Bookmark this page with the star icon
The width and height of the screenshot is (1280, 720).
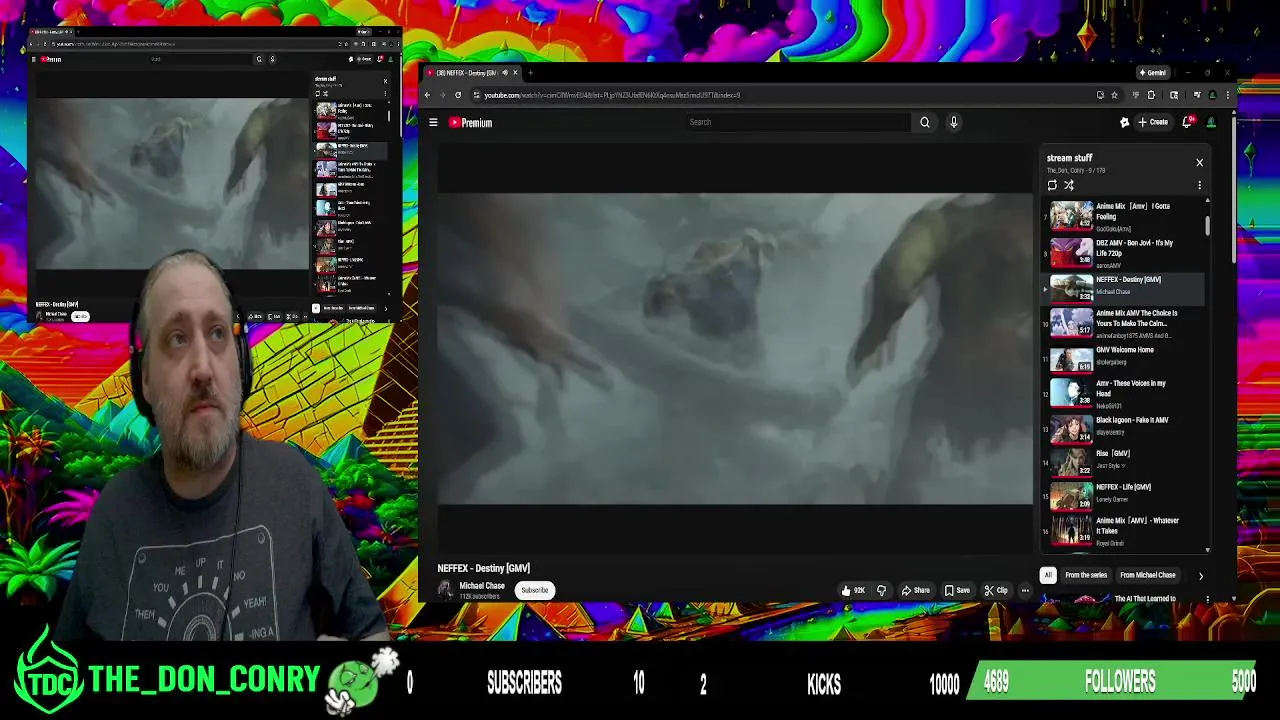tap(1114, 95)
